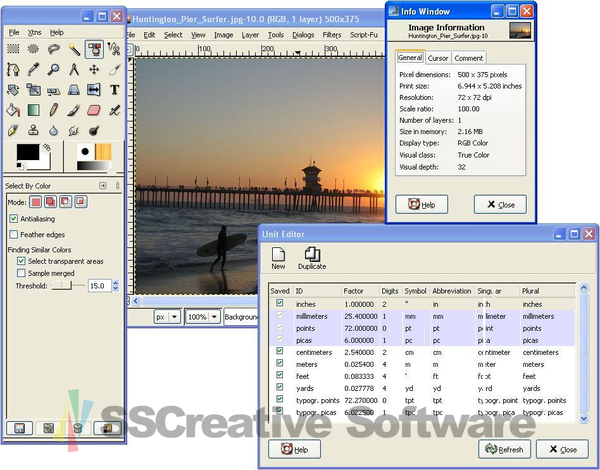
Task: Toggle Saved checkbox for yards row
Action: point(280,387)
